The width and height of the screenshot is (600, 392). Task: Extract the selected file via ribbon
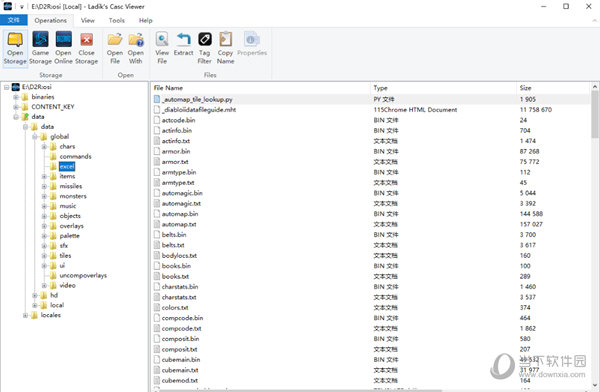pyautogui.click(x=183, y=44)
